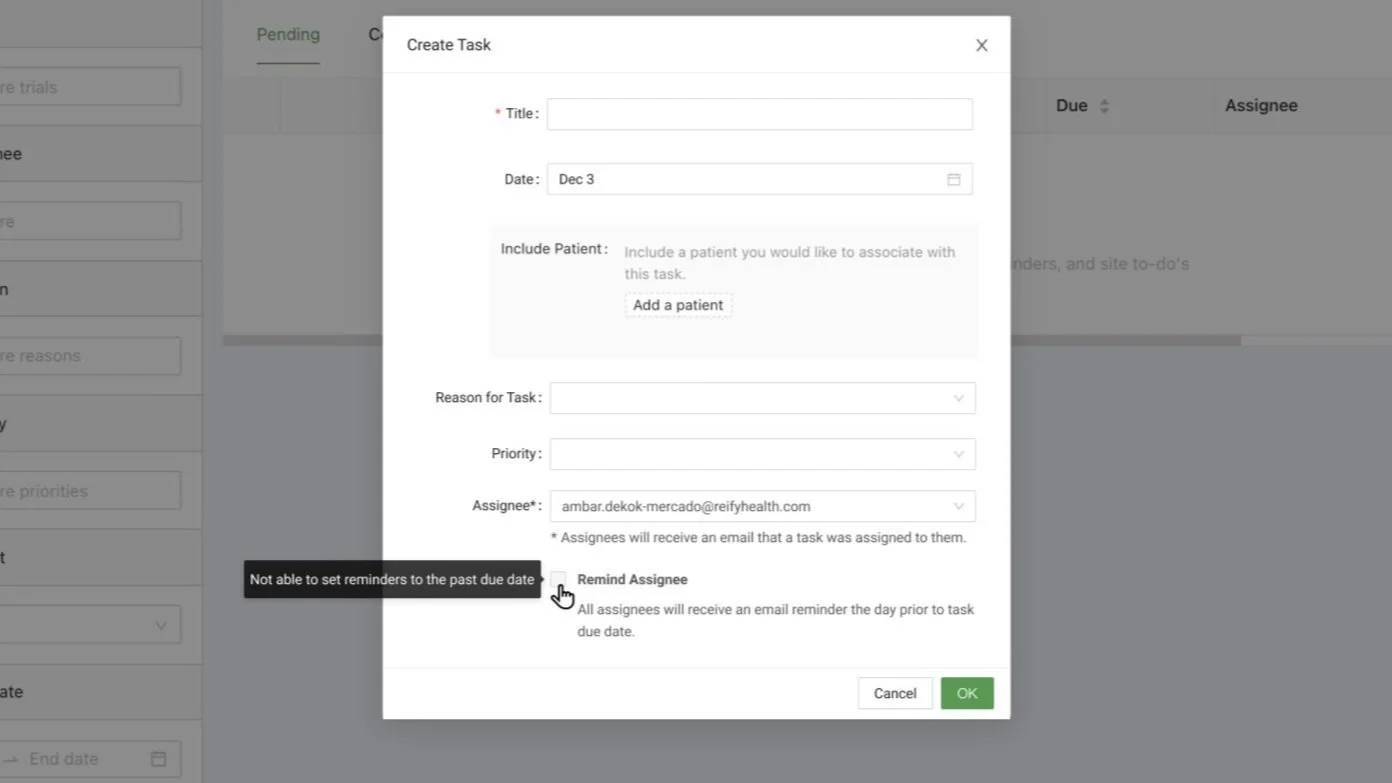The width and height of the screenshot is (1392, 783).
Task: Click the sidebar priorities filter field
Action: click(90, 491)
